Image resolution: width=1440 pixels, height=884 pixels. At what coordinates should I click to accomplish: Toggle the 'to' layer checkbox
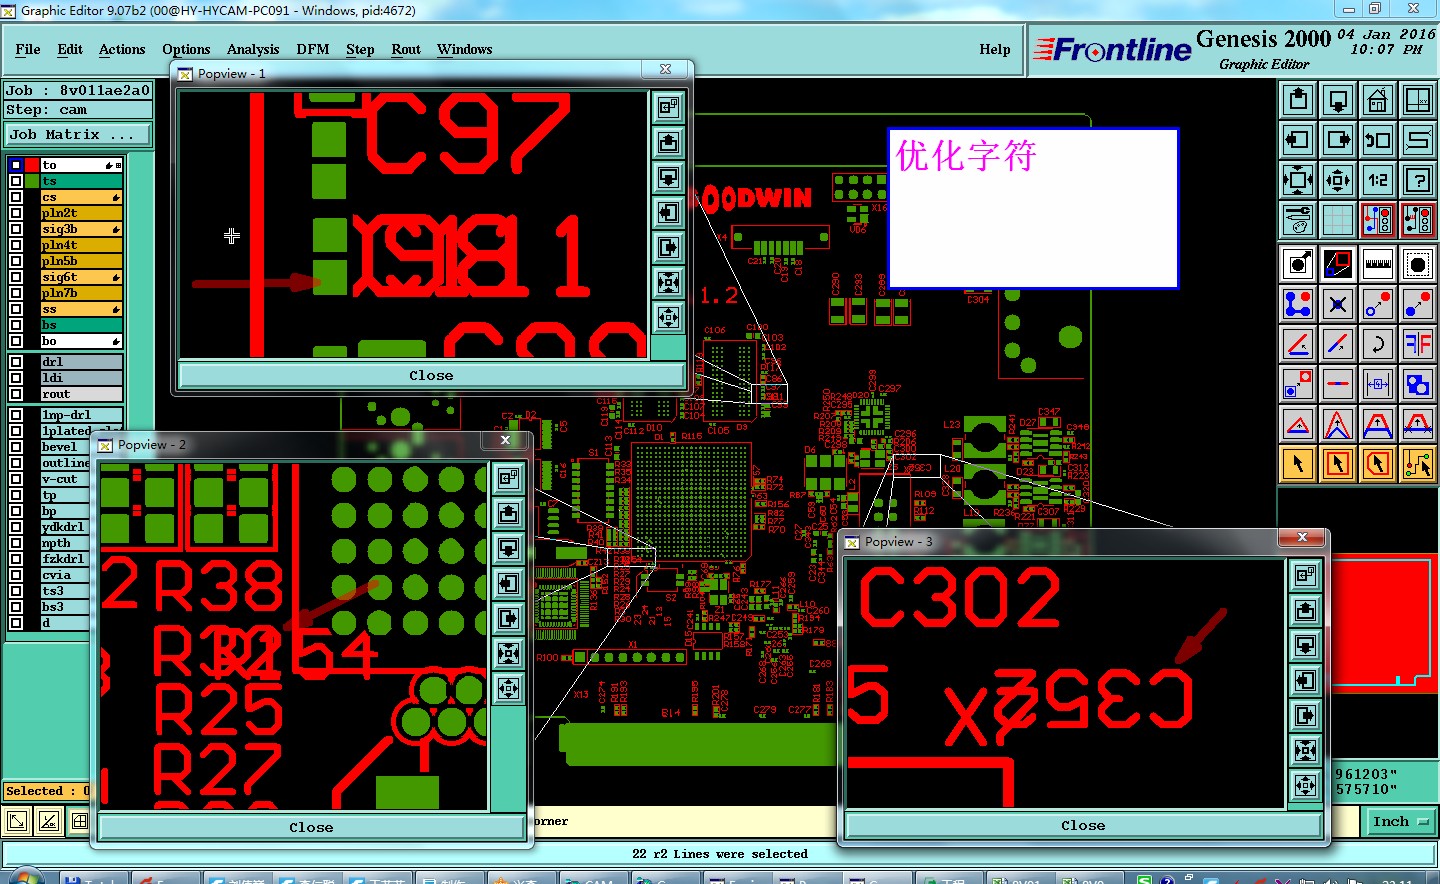16,165
